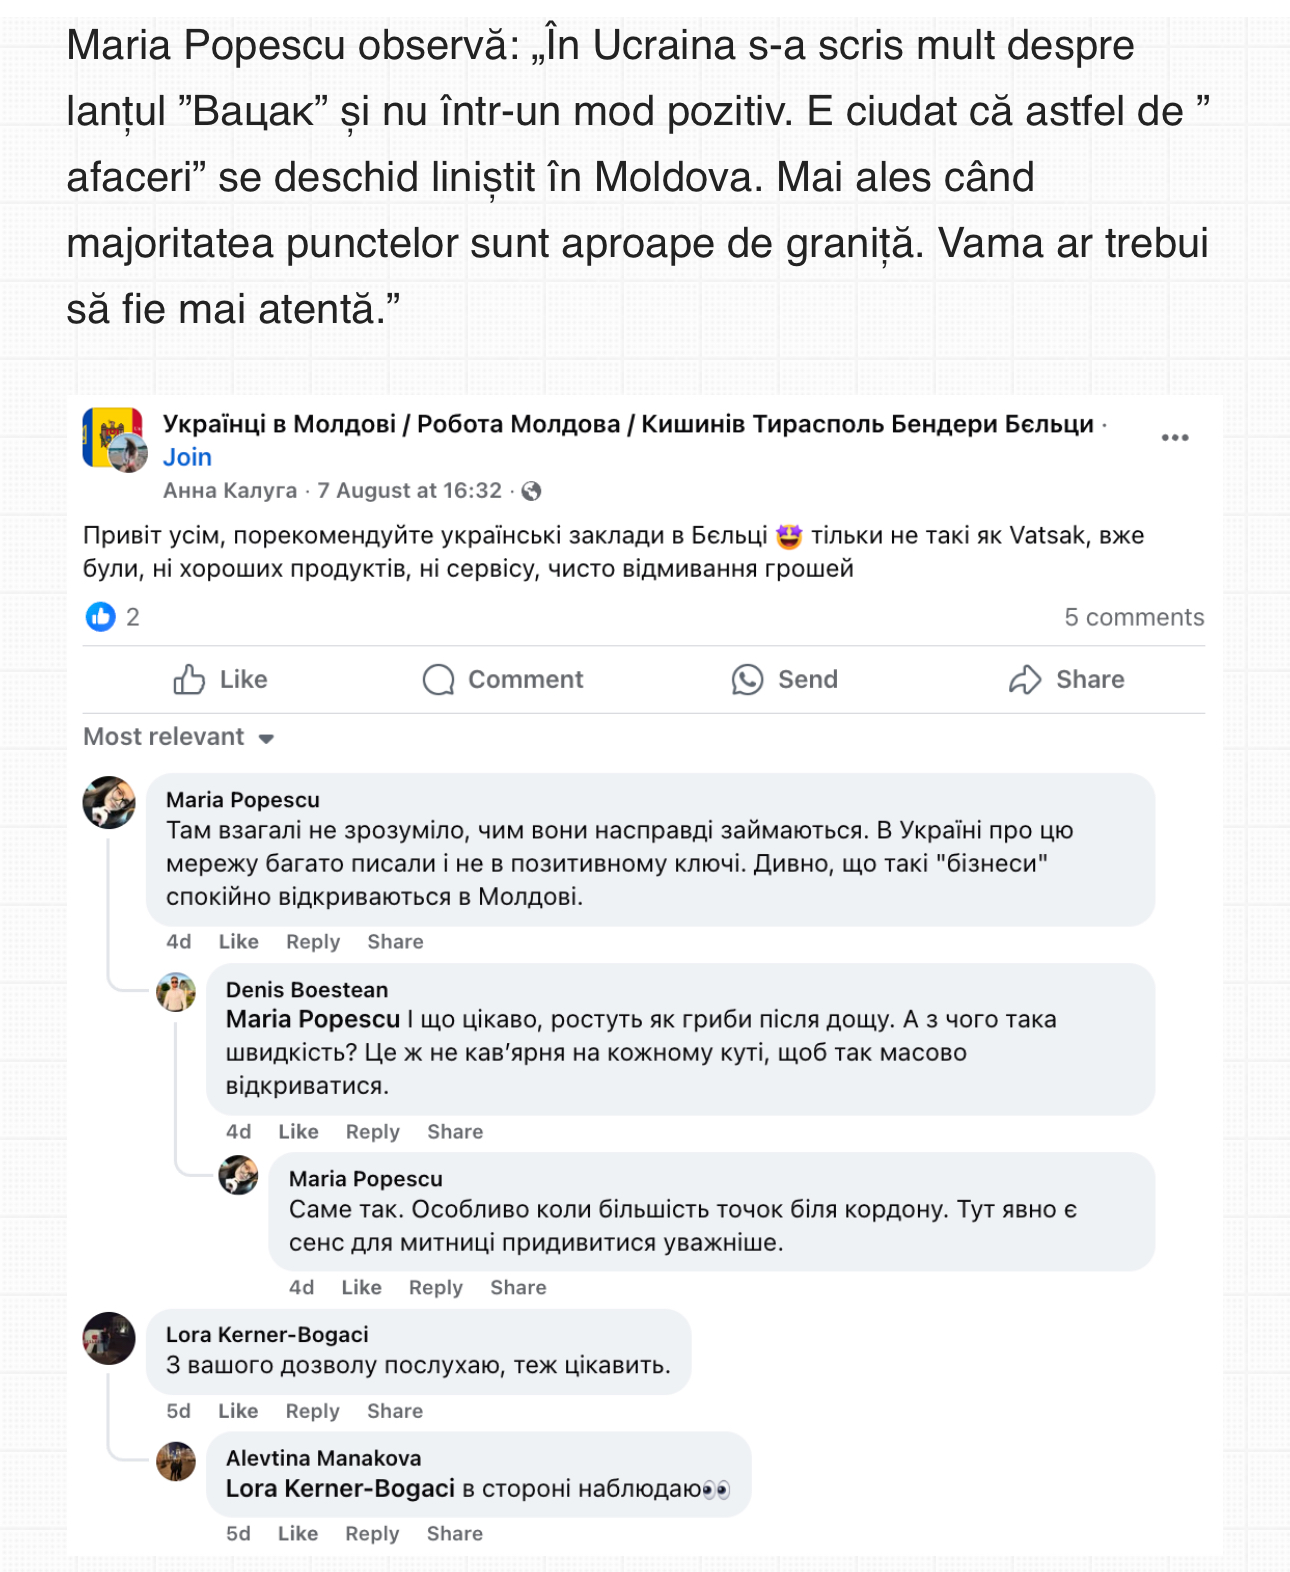Click the globe public visibility icon
1290x1572 pixels.
532,491
